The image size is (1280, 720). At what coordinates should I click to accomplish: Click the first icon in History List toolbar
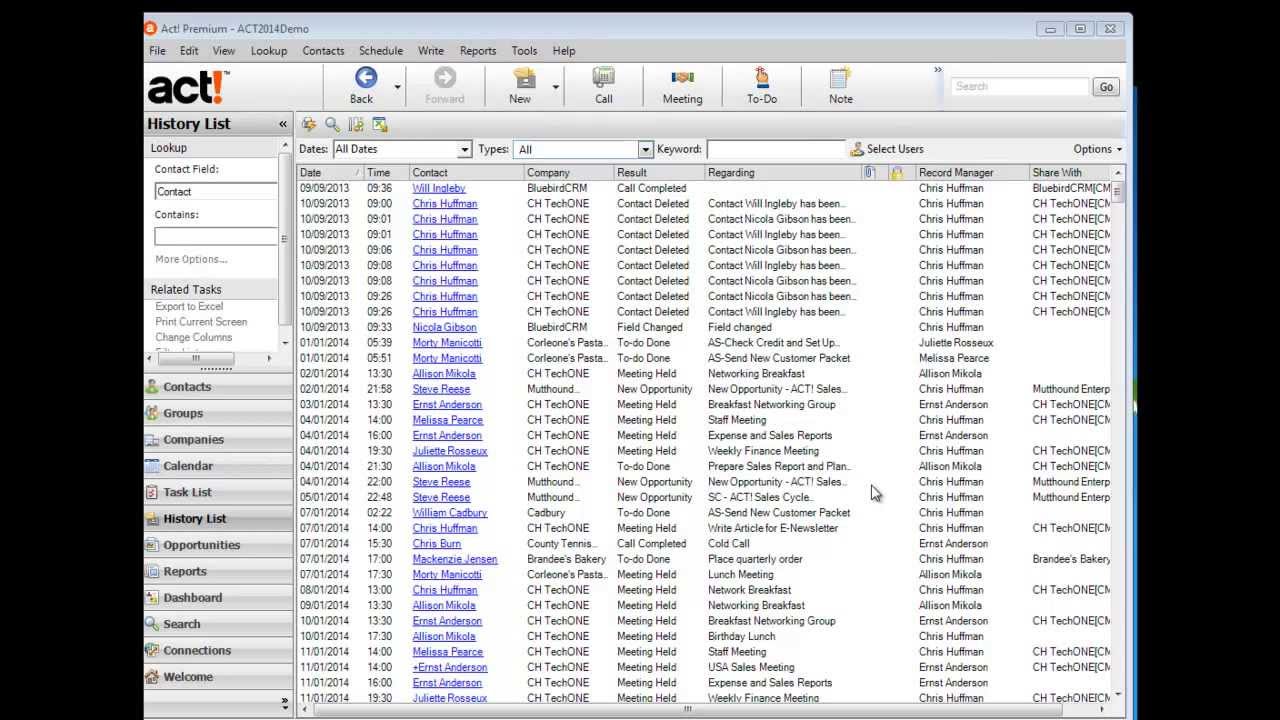309,125
